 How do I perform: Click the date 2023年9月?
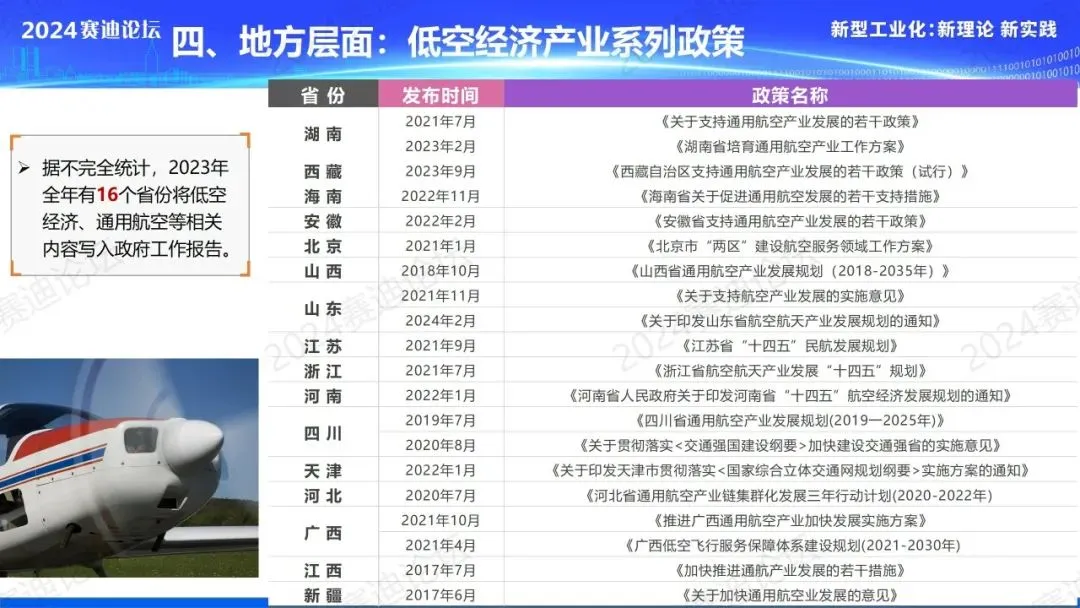pyautogui.click(x=441, y=171)
